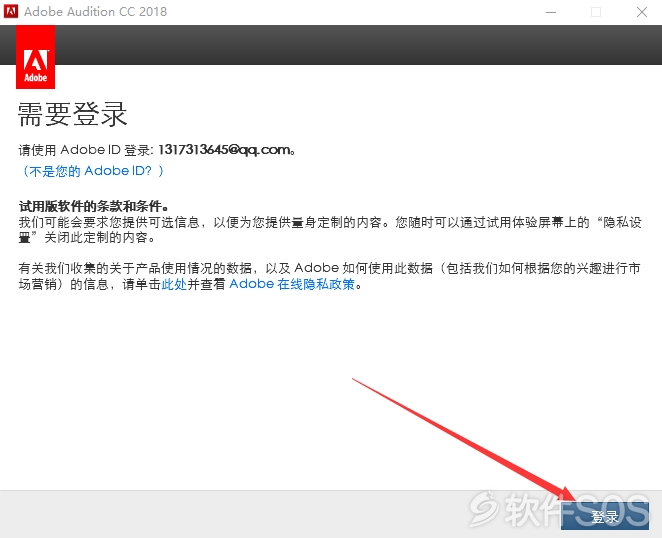The image size is (662, 538).
Task: Click the Adobe Audition title bar icon
Action: (11, 11)
